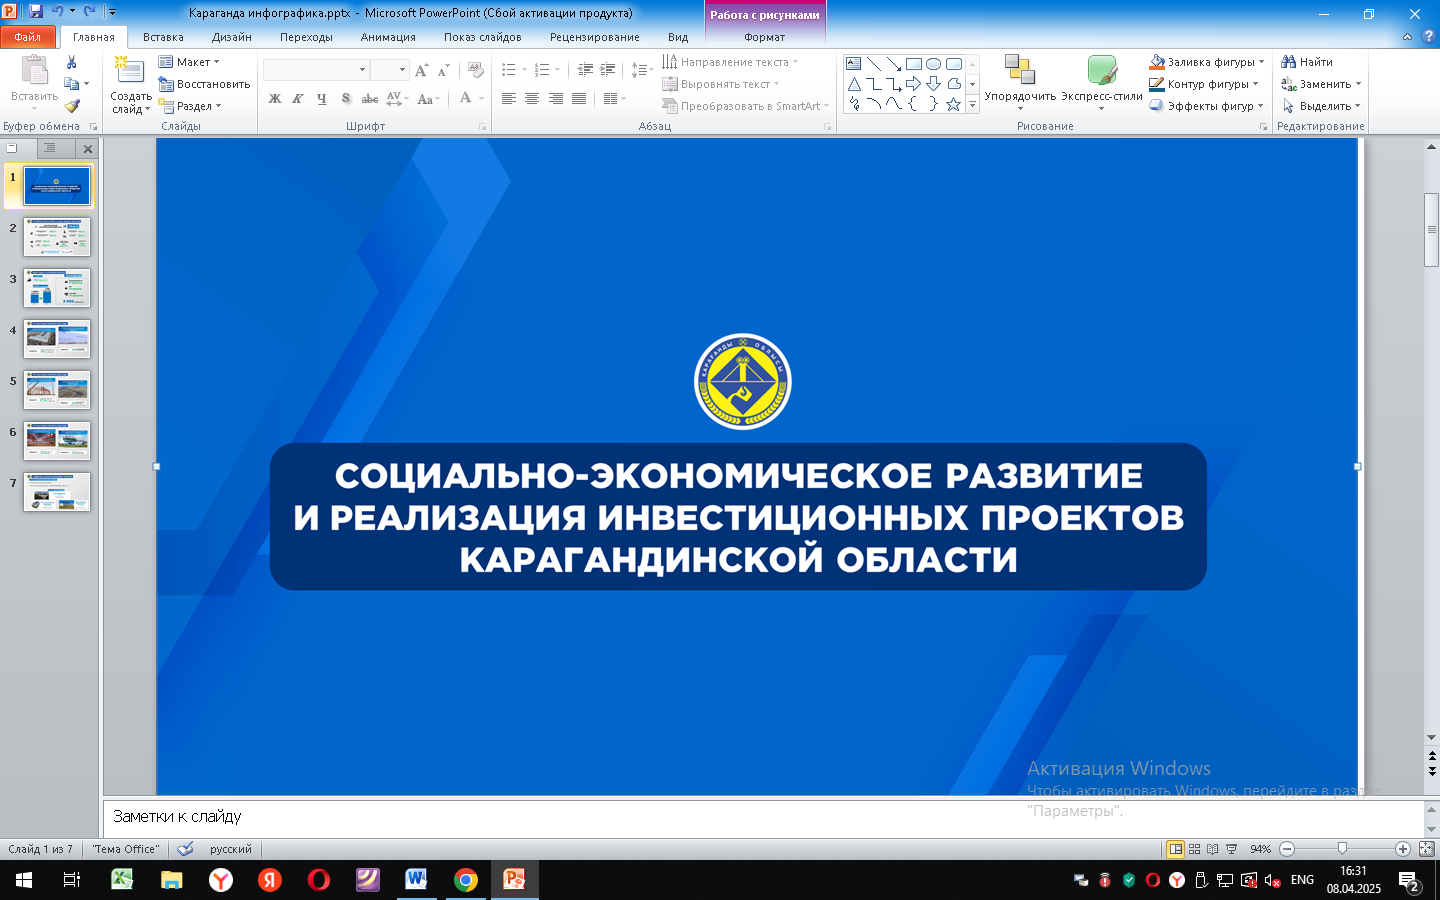Click into the slide notes field
This screenshot has width=1440, height=900.
coord(763,817)
